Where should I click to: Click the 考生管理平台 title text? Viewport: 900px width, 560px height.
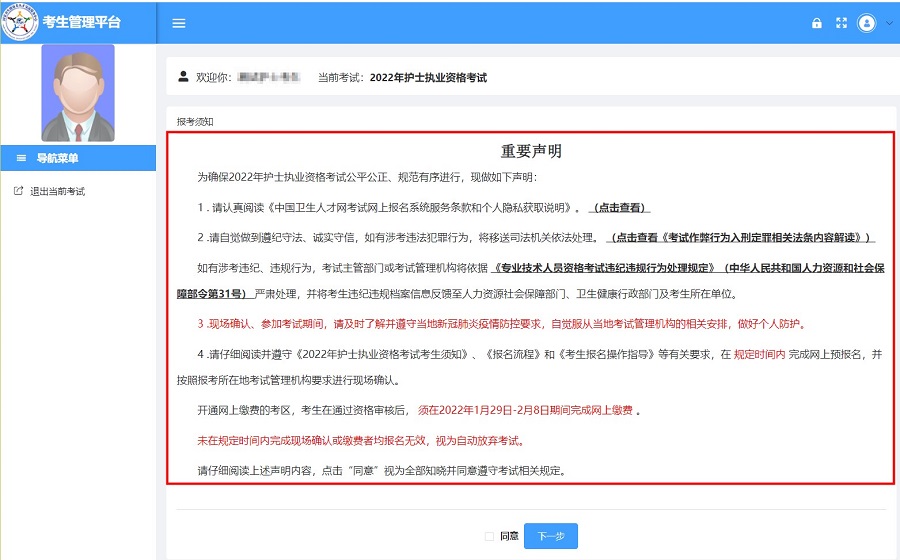click(x=82, y=22)
